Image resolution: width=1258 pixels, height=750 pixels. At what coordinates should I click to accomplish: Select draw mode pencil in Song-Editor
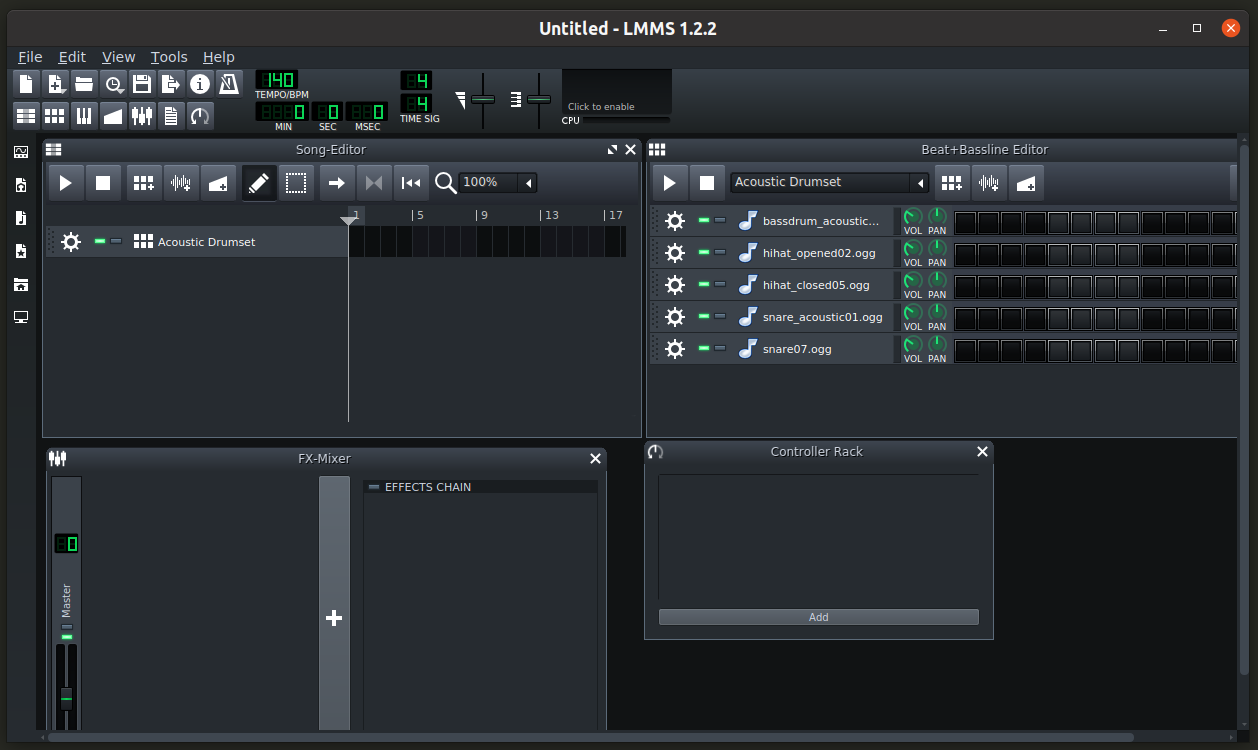258,183
